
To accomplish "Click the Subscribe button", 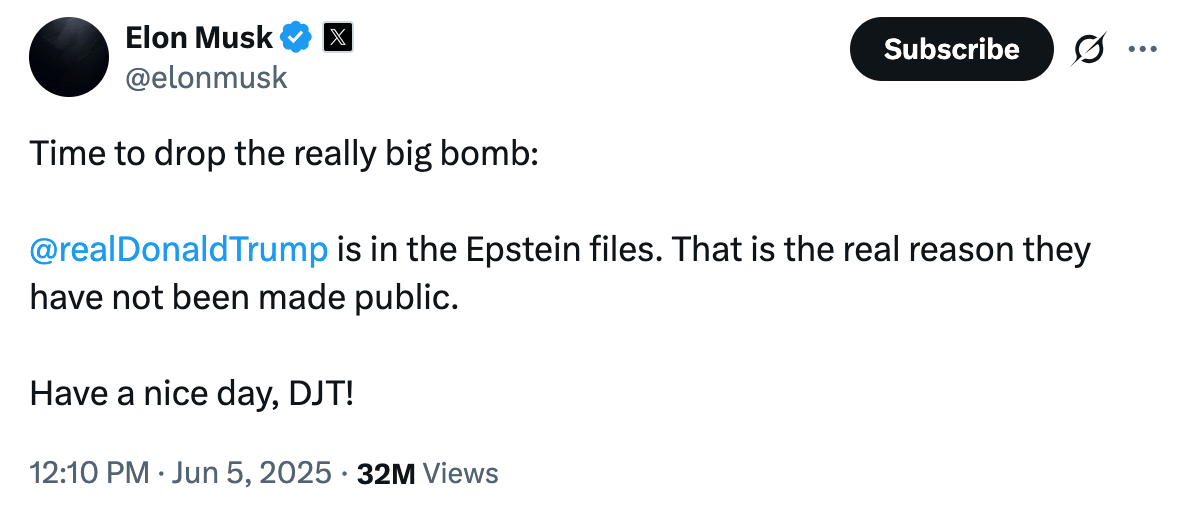I will [x=952, y=49].
